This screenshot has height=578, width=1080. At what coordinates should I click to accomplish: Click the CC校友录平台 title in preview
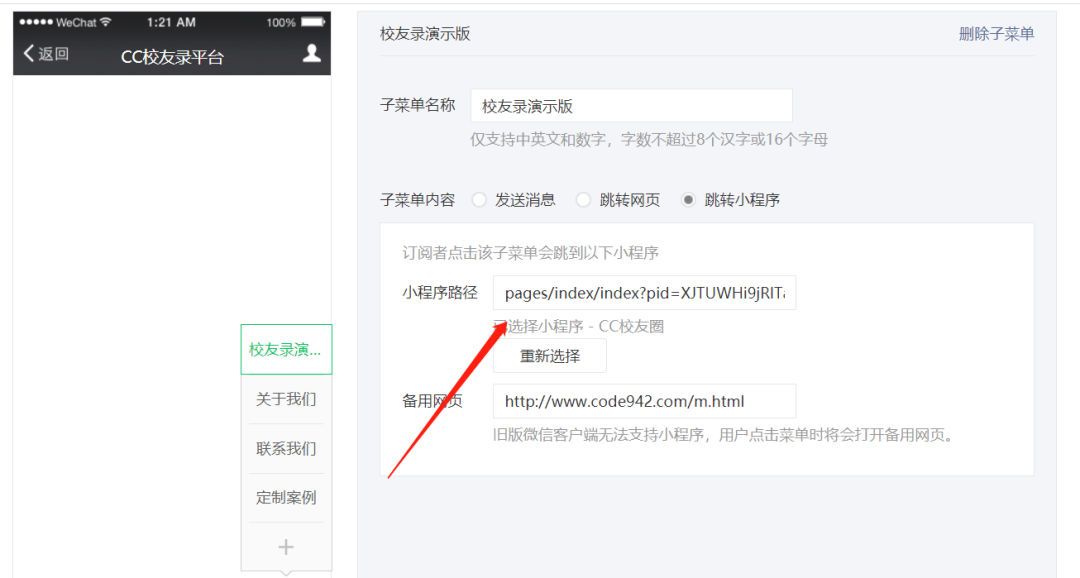coord(172,57)
